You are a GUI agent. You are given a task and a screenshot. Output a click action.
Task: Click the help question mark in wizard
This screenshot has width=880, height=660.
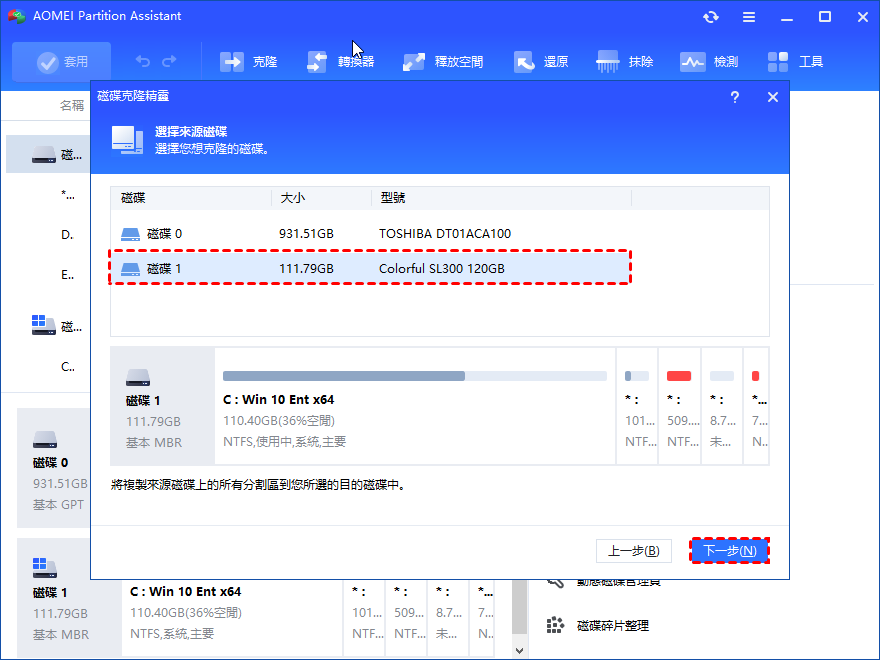735,97
